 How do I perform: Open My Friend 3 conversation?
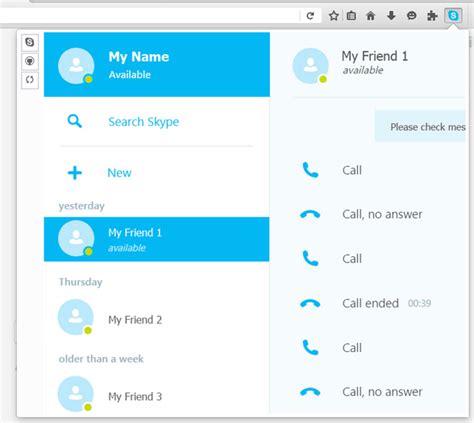(x=157, y=395)
